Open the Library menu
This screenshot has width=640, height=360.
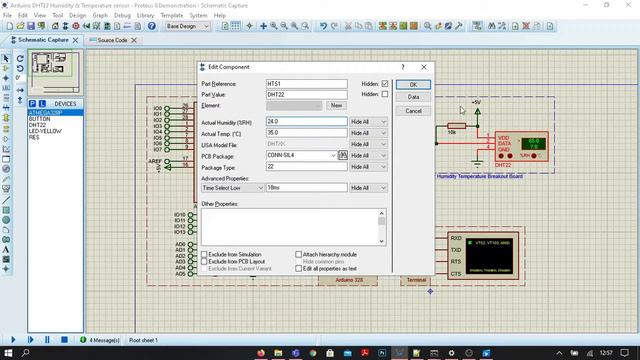[x=145, y=16]
